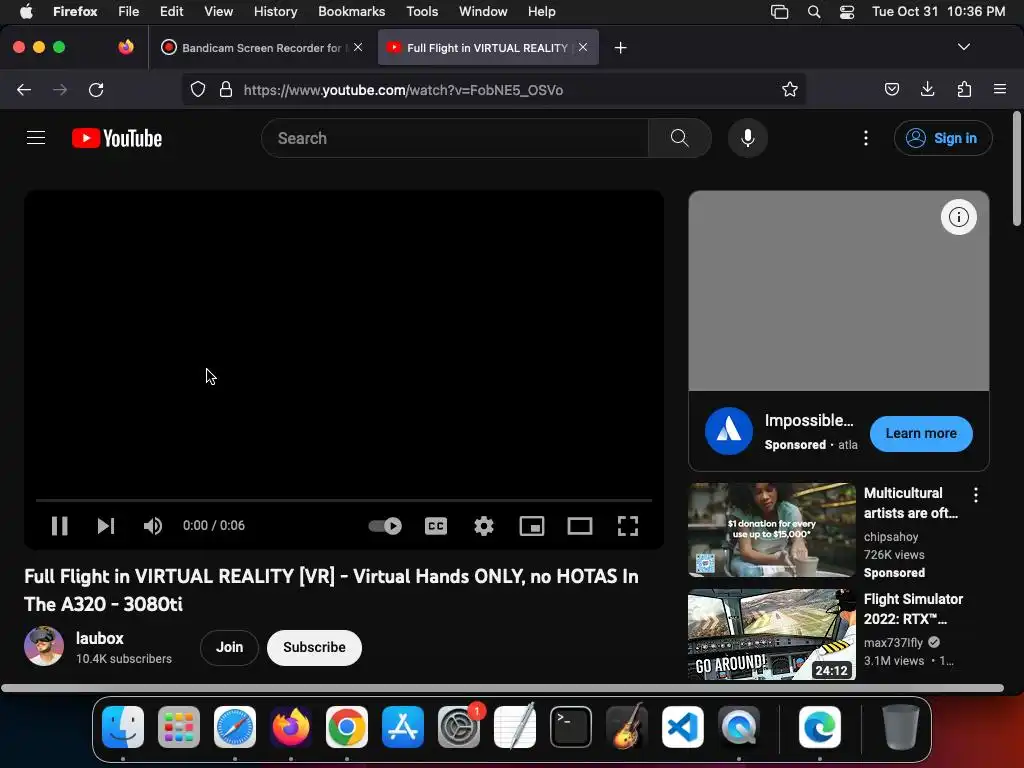Open Flight Simulator 2022 video thumbnail

coord(771,635)
